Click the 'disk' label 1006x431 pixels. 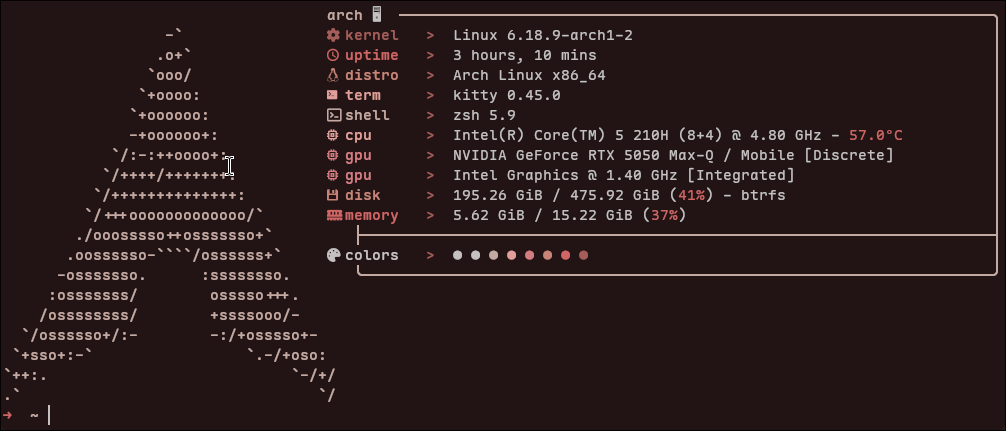(362, 195)
